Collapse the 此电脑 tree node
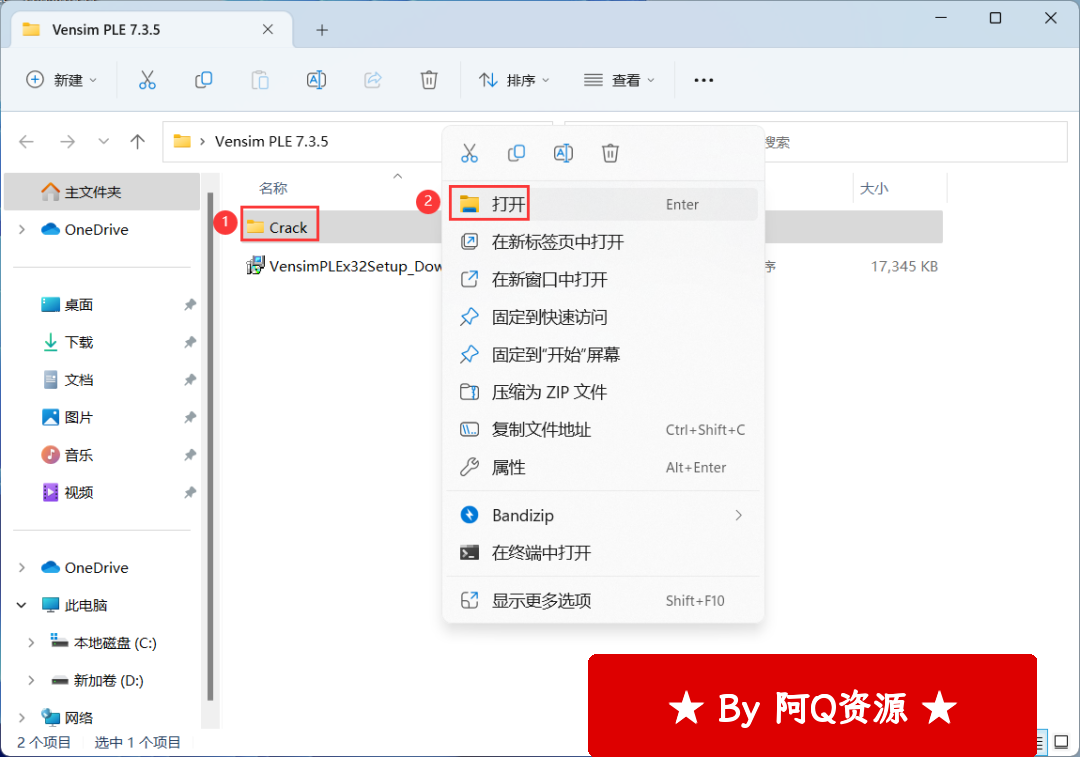Viewport: 1080px width, 757px height. coord(22,605)
